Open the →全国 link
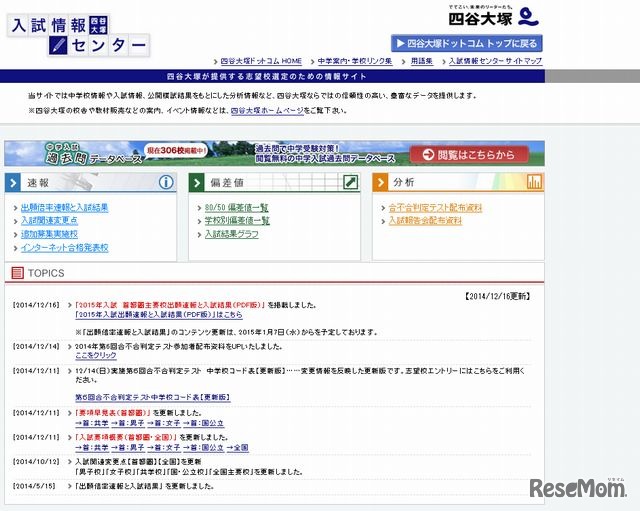 238,448
